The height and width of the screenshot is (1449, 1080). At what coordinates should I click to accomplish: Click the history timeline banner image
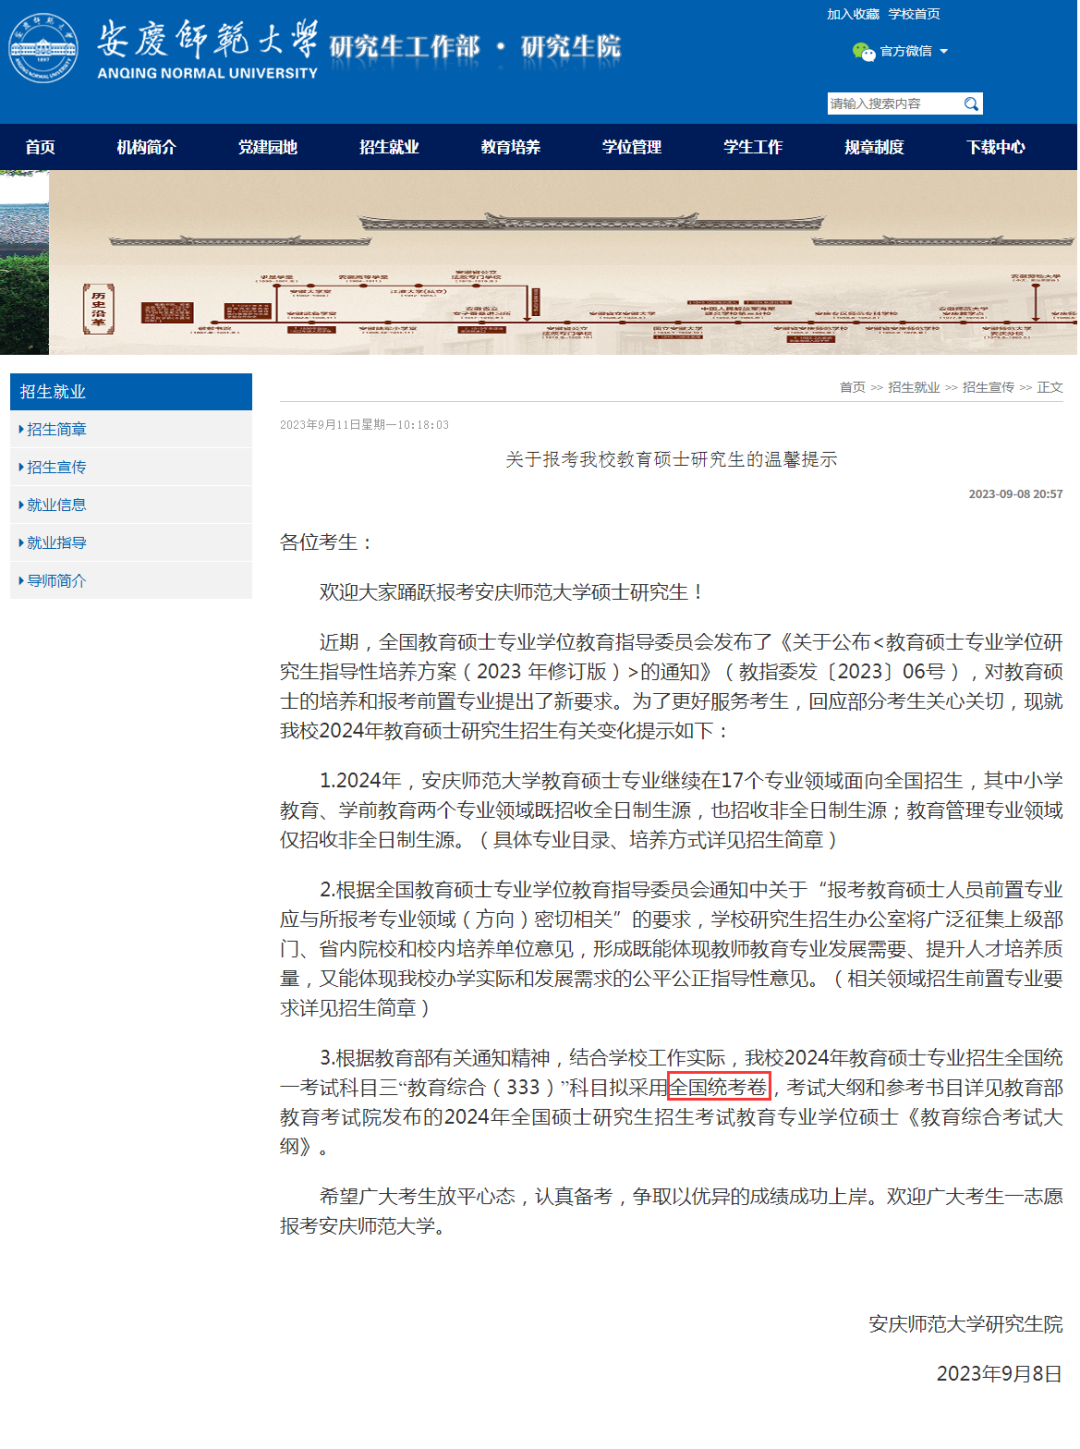[x=563, y=263]
